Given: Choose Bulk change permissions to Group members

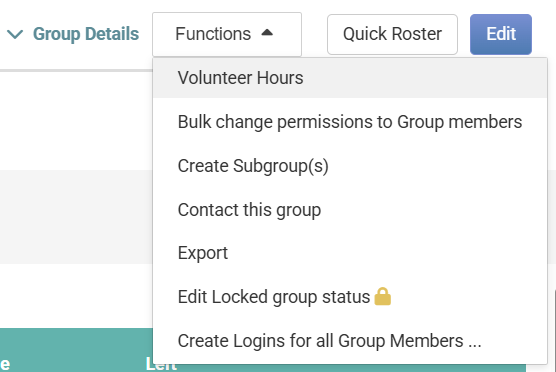Looking at the screenshot, I should [x=350, y=122].
